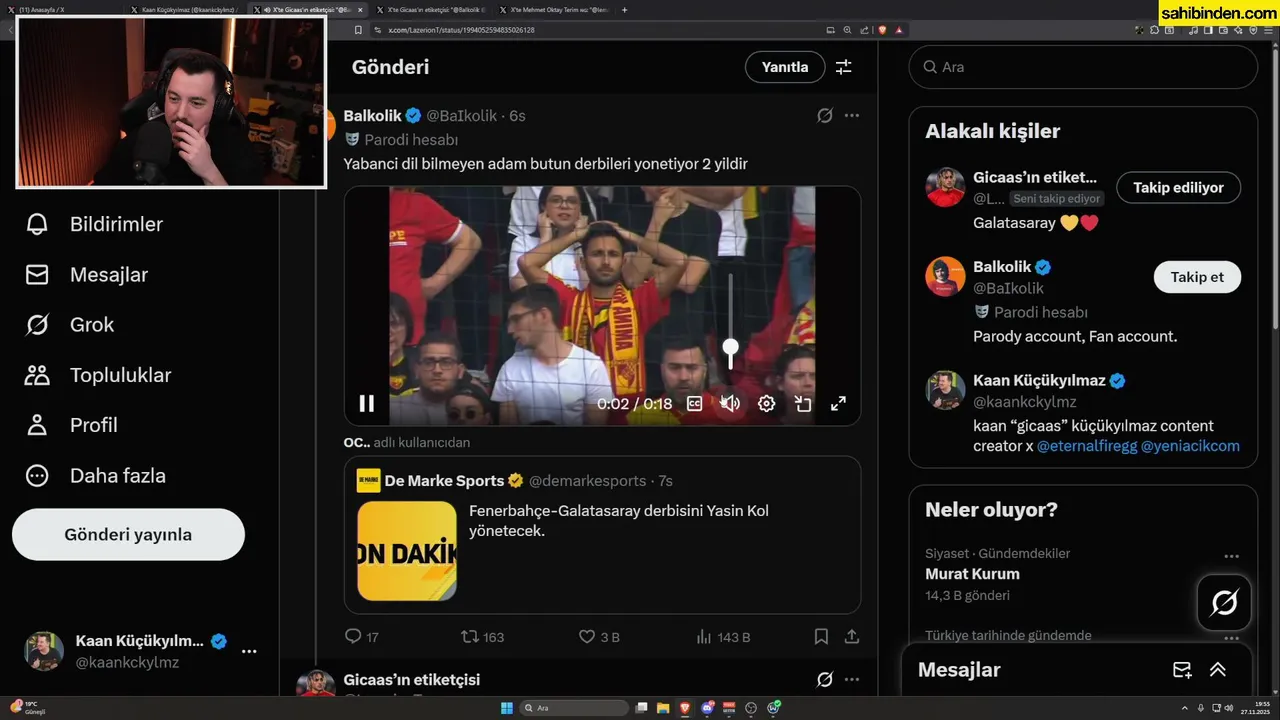Viewport: 1280px width, 720px height.
Task: Expand video to fullscreen
Action: 838,403
